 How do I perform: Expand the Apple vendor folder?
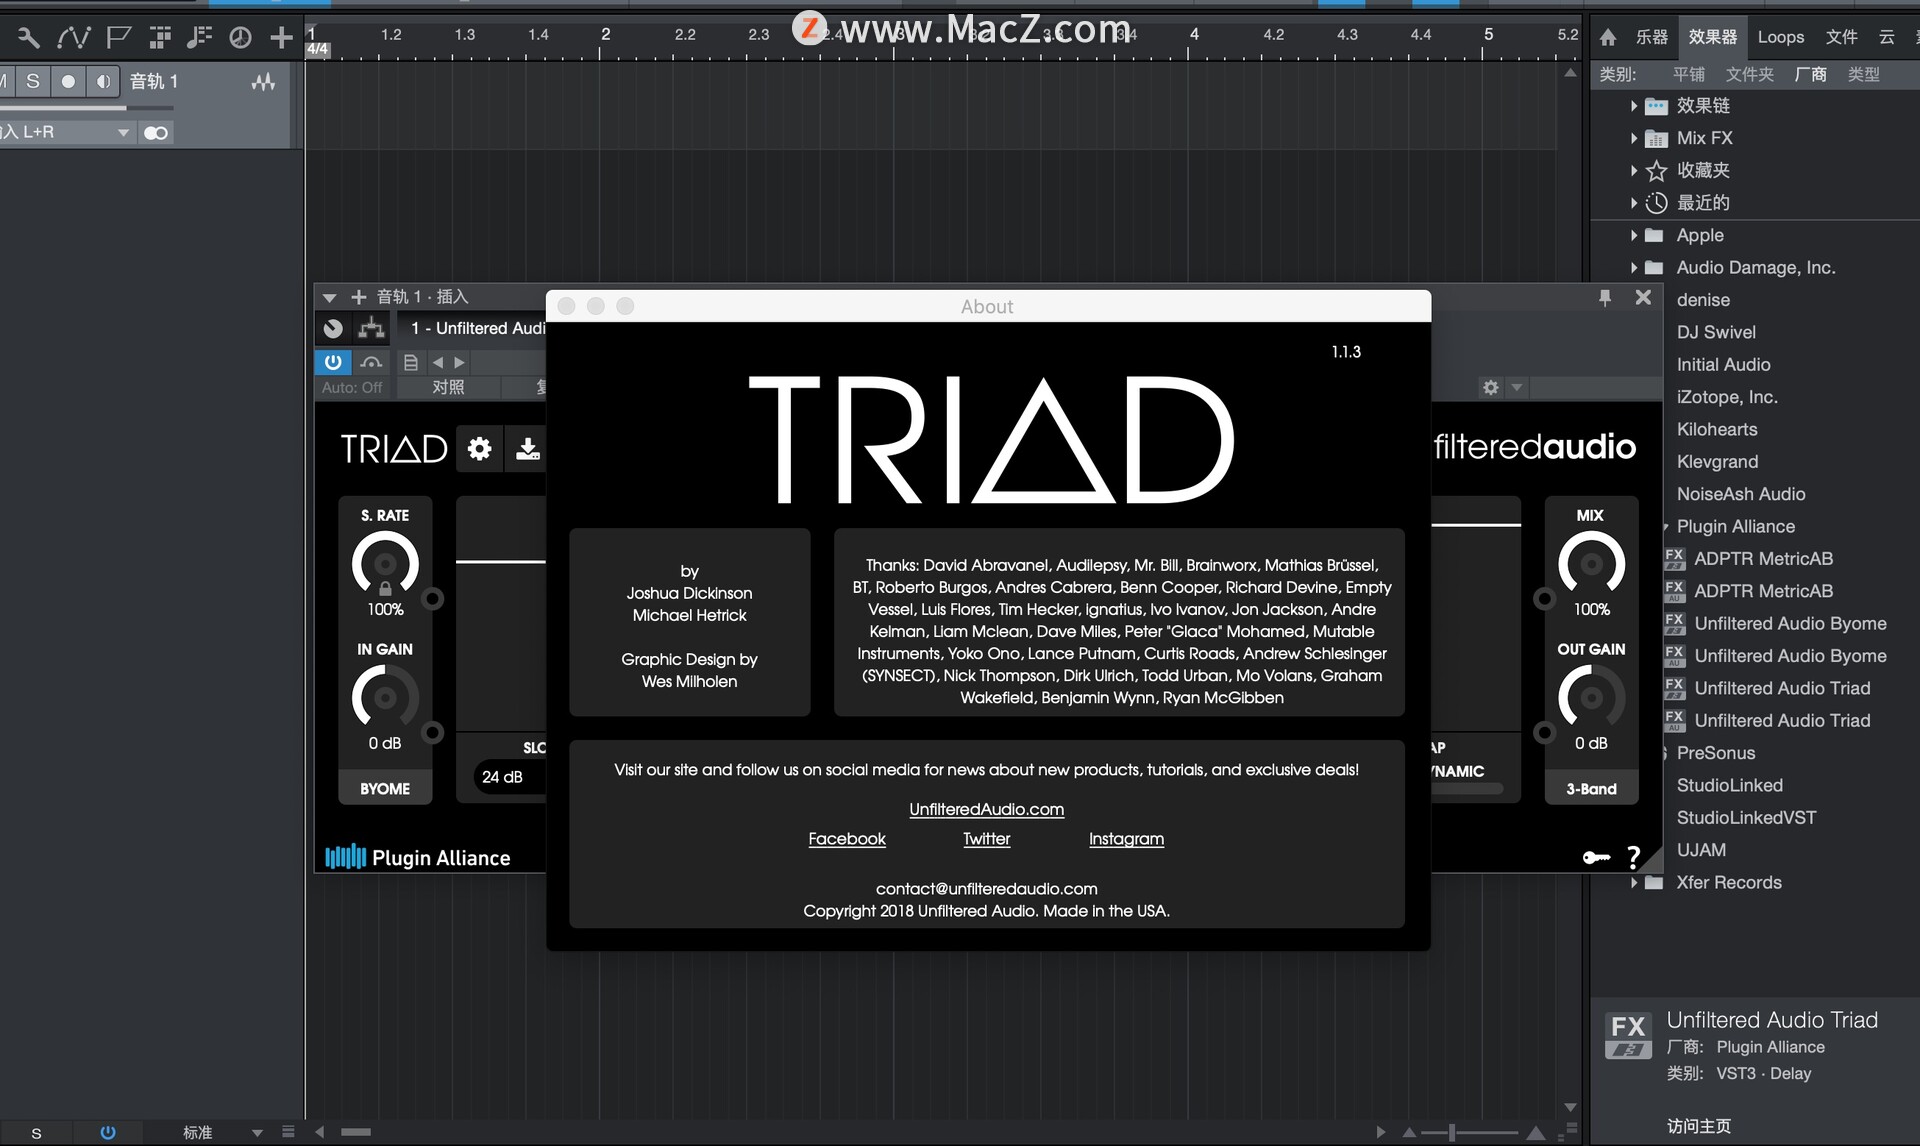tap(1634, 235)
